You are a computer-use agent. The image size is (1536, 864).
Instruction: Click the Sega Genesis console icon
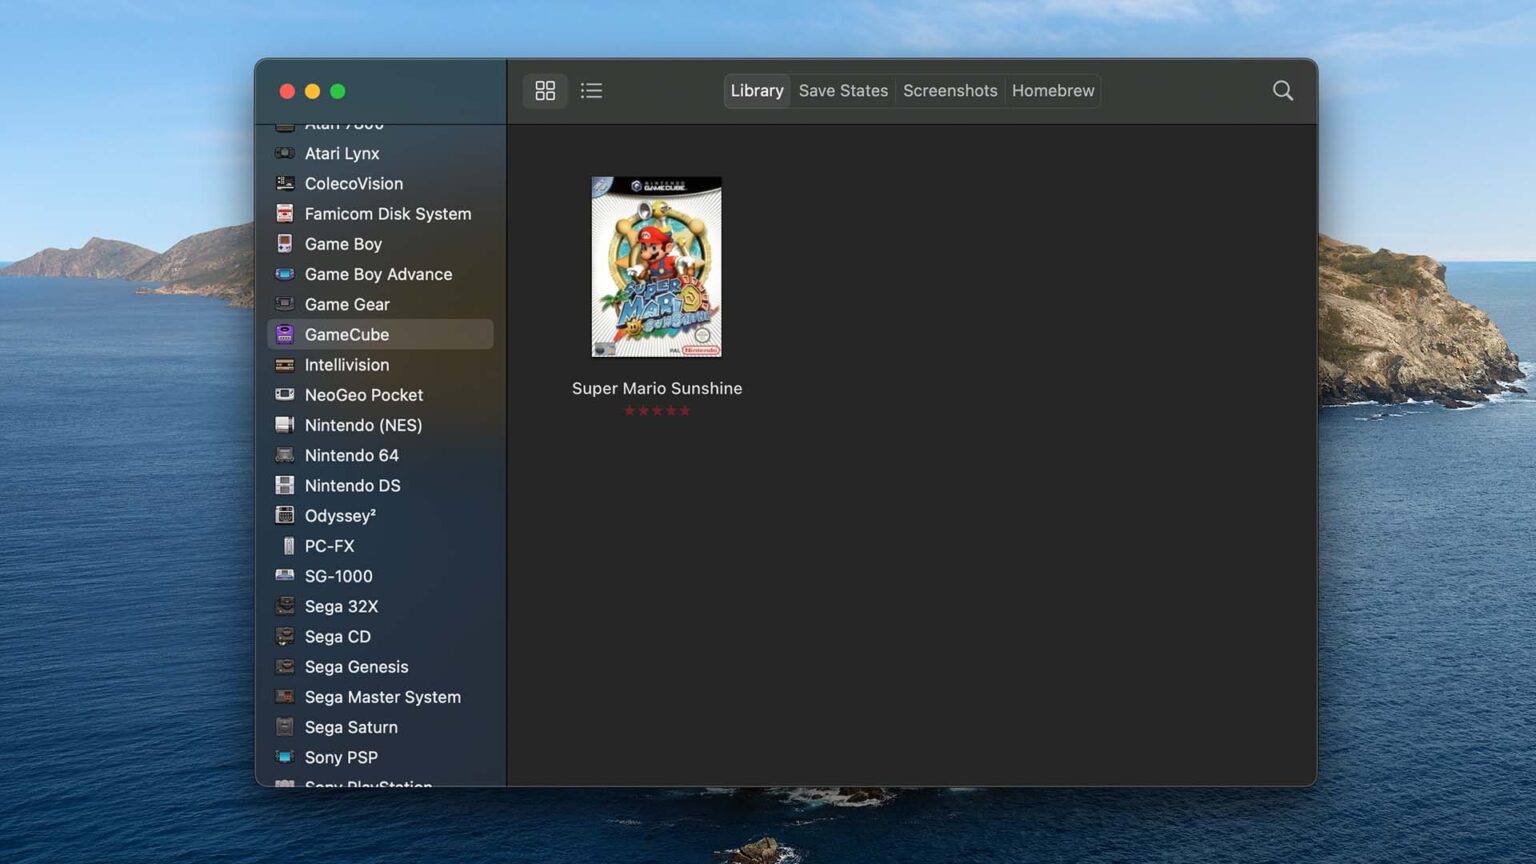(285, 667)
